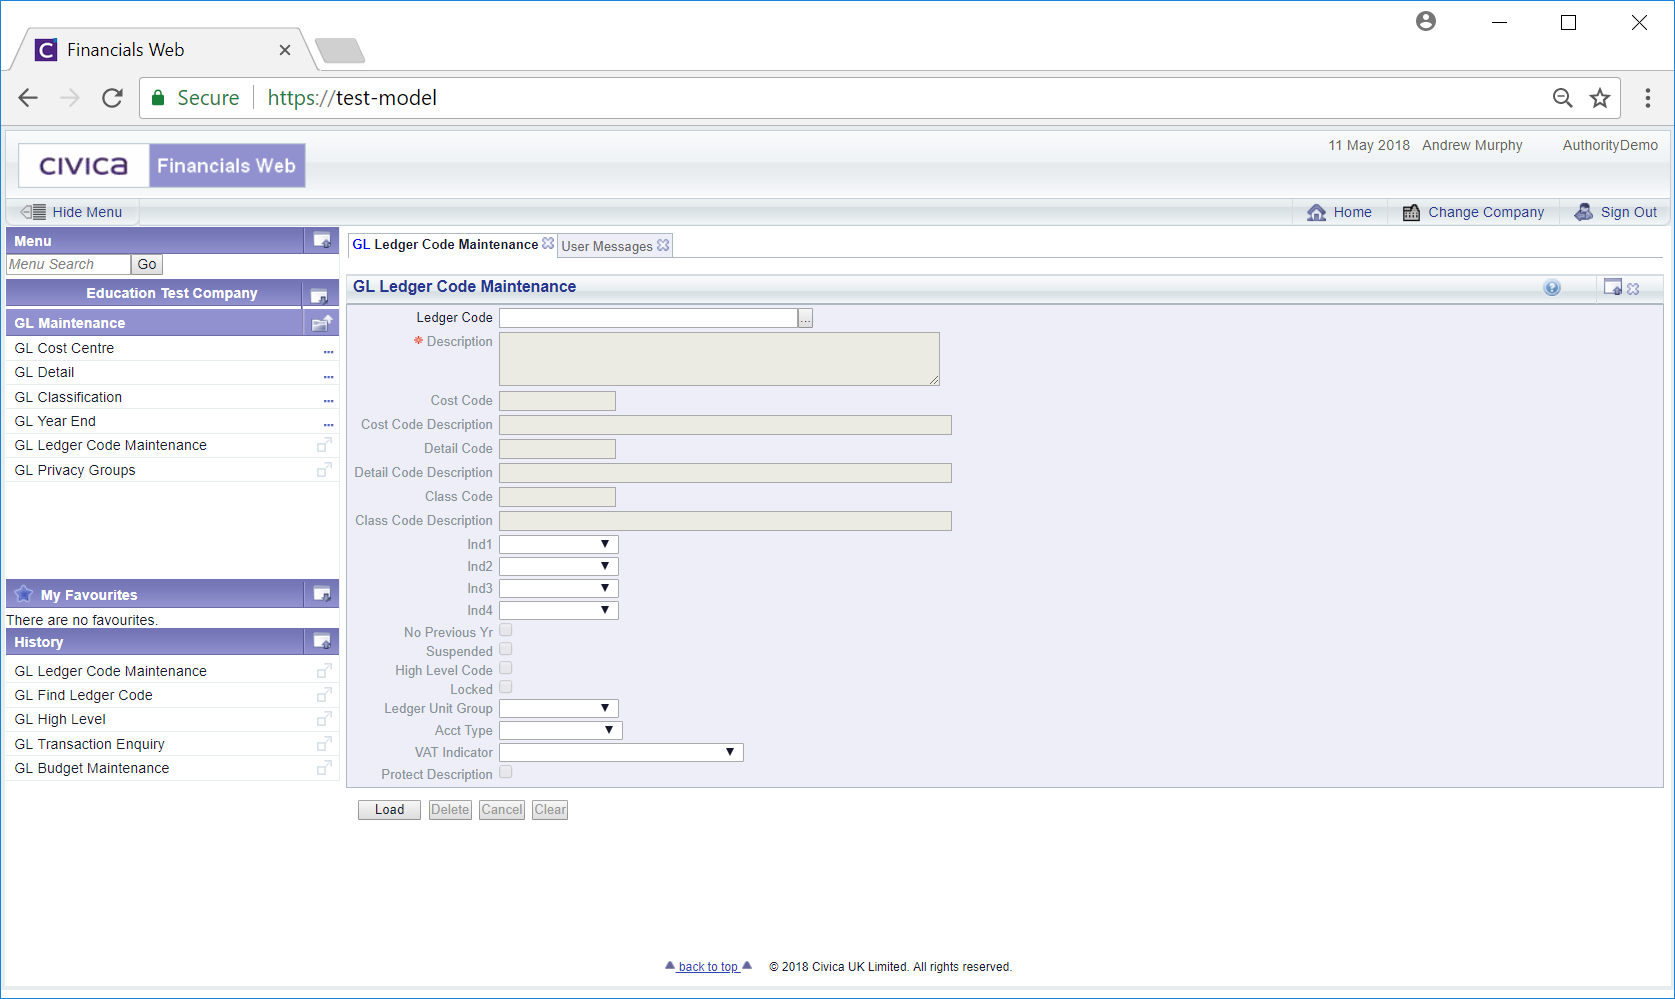Close the User Messages tab
Image resolution: width=1675 pixels, height=999 pixels.
coord(663,245)
